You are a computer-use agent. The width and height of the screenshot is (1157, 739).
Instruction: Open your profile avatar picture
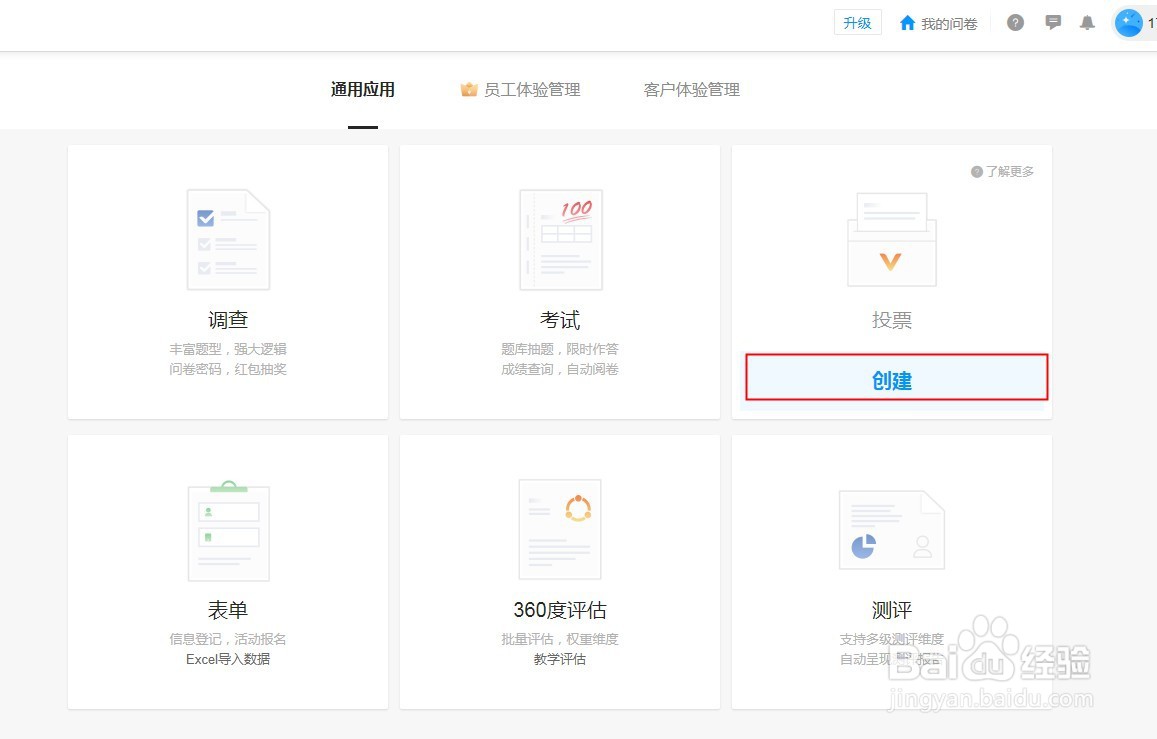(x=1130, y=22)
